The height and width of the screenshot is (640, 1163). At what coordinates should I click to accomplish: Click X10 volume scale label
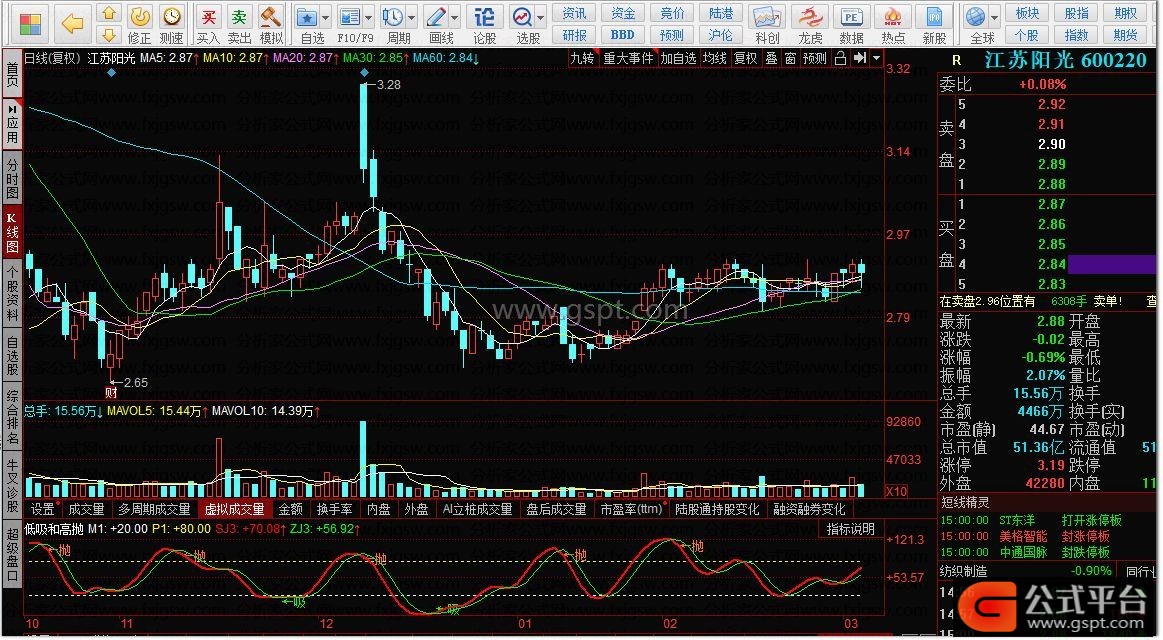pyautogui.click(x=896, y=491)
